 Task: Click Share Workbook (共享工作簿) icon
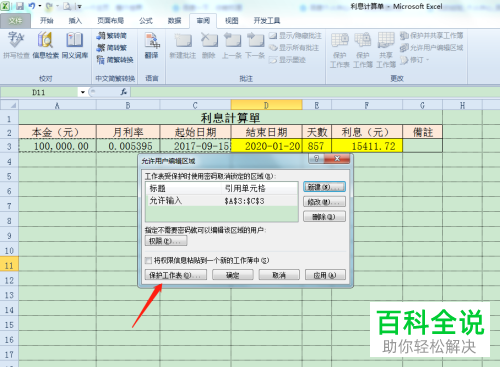(386, 50)
